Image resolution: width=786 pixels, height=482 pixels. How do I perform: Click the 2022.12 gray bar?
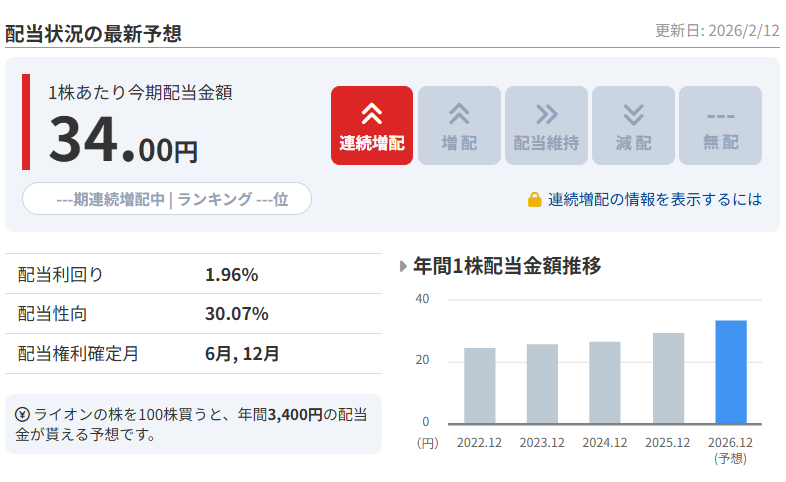coord(480,385)
